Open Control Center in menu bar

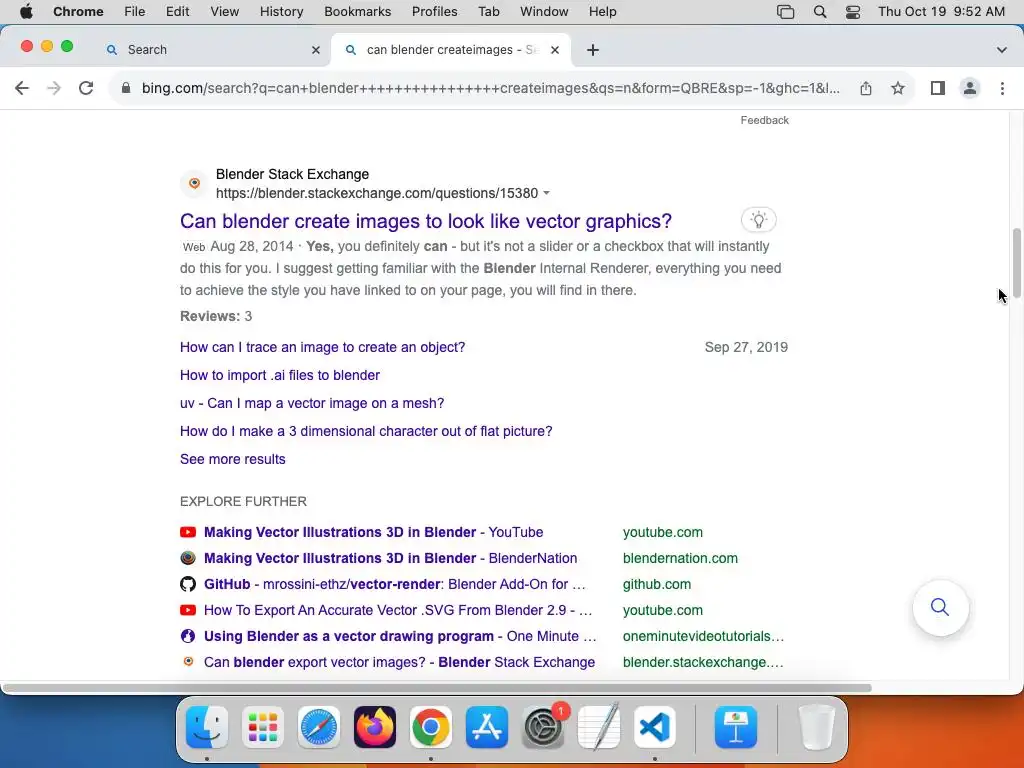(852, 12)
